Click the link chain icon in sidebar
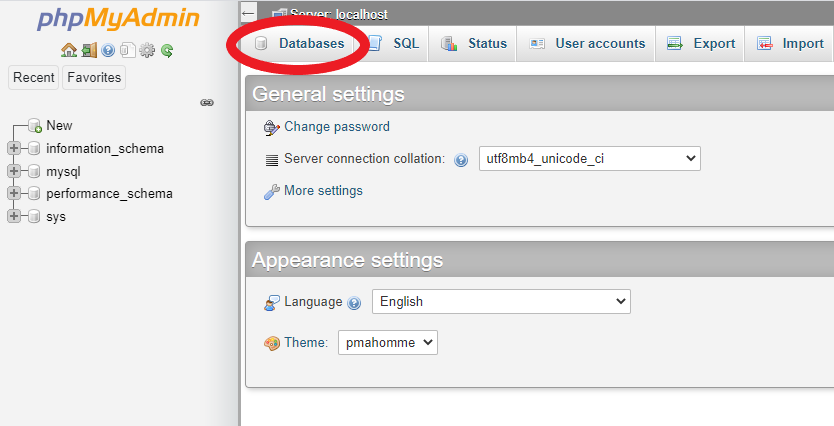This screenshot has height=426, width=834. [x=207, y=102]
